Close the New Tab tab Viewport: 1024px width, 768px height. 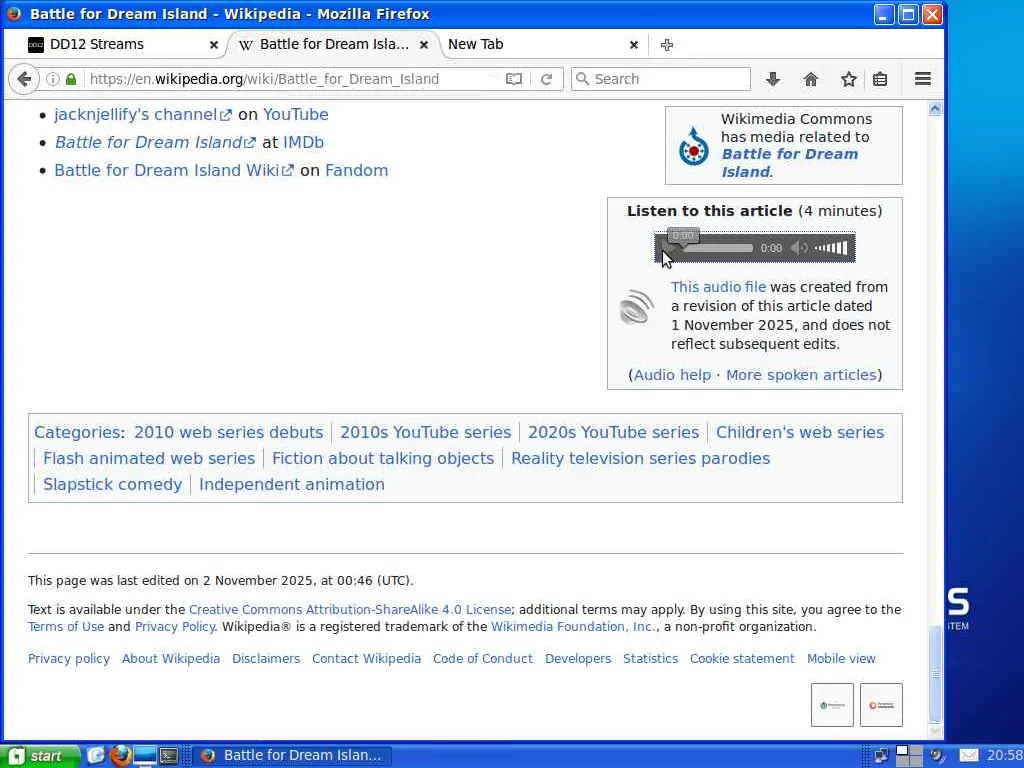pyautogui.click(x=633, y=45)
